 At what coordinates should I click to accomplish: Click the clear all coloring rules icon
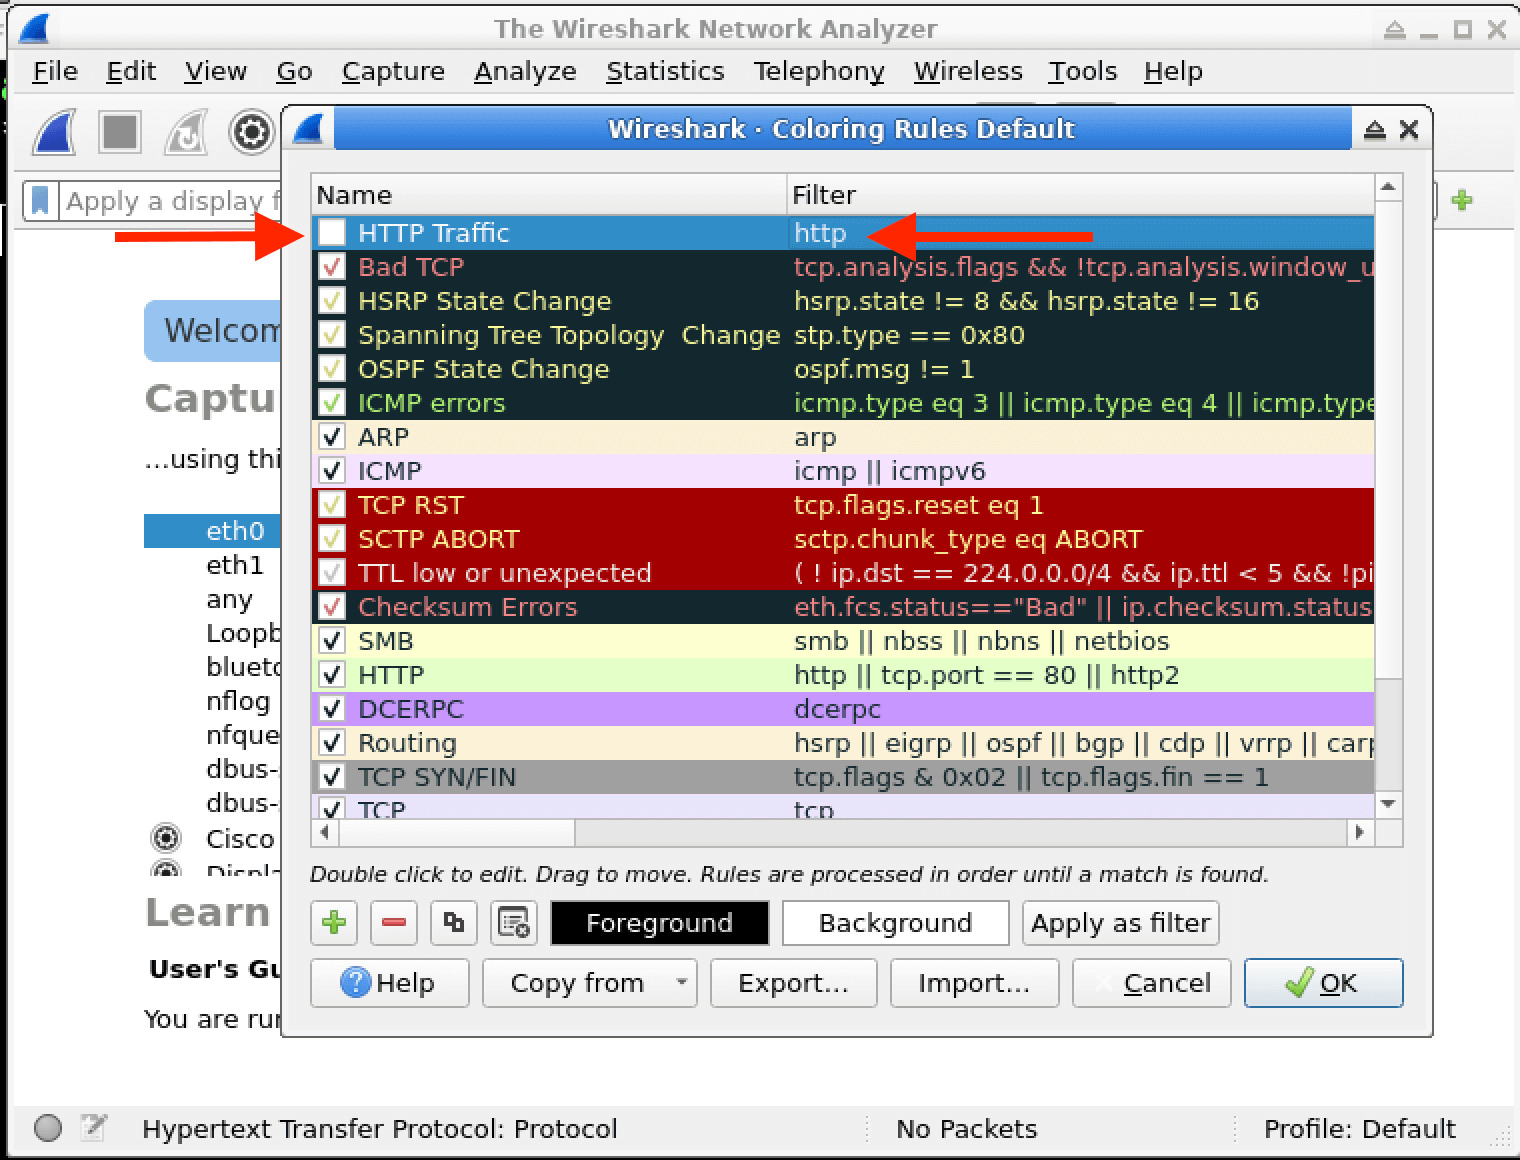pos(513,923)
